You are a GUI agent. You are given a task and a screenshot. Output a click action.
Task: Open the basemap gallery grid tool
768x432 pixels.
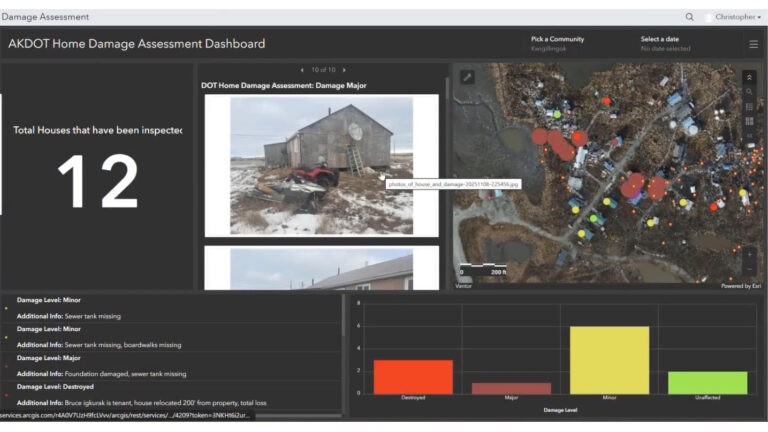click(749, 121)
